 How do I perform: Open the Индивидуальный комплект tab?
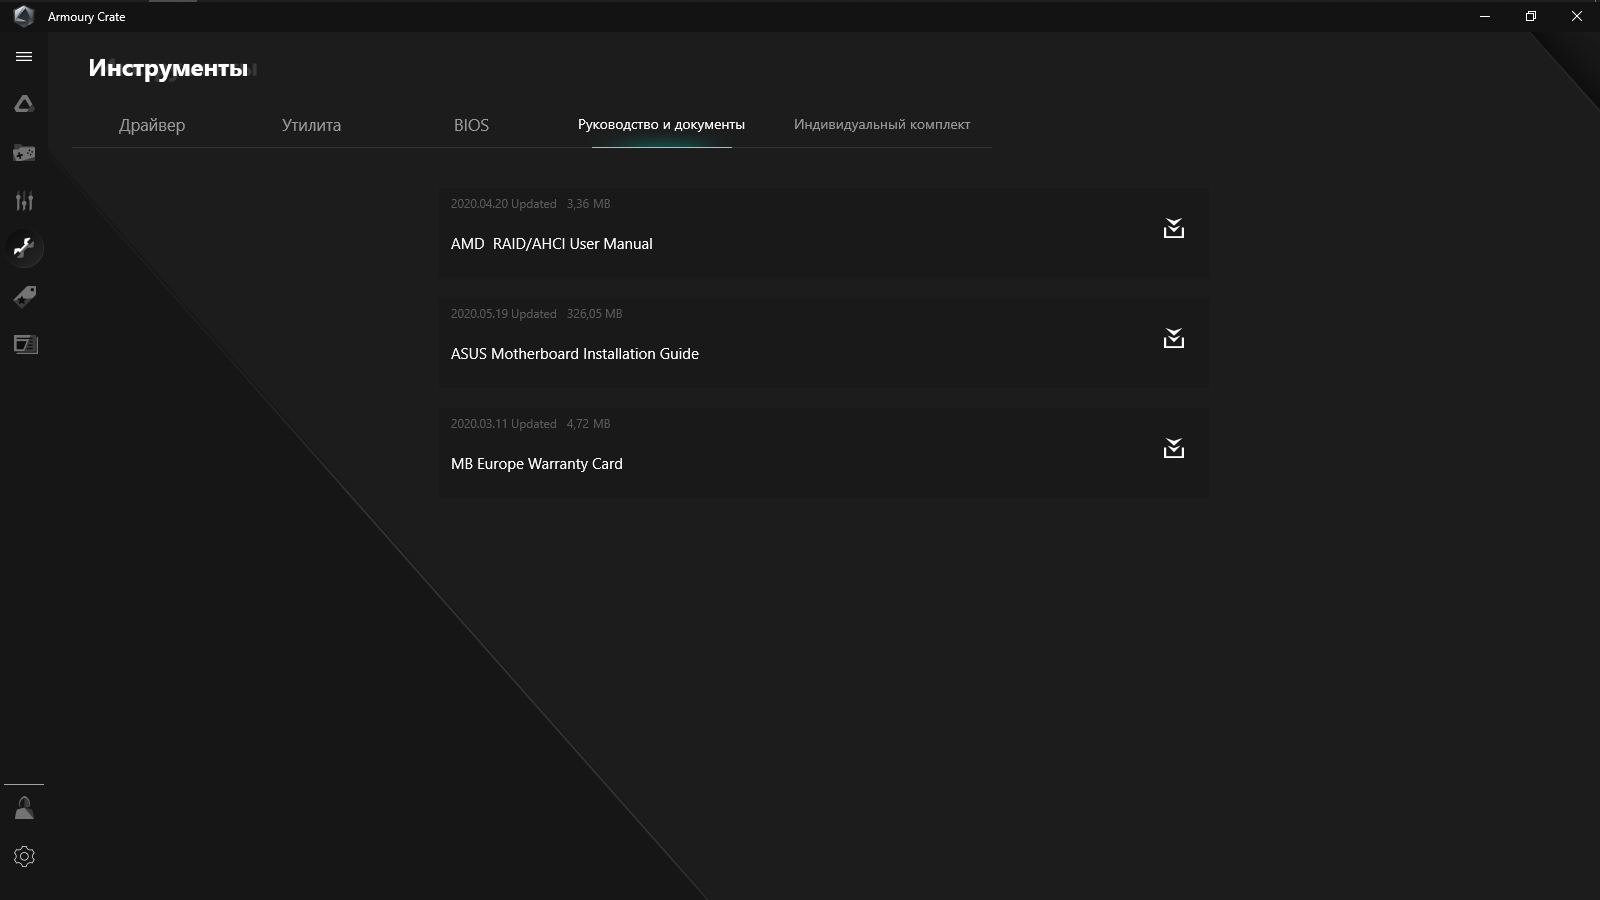[882, 125]
